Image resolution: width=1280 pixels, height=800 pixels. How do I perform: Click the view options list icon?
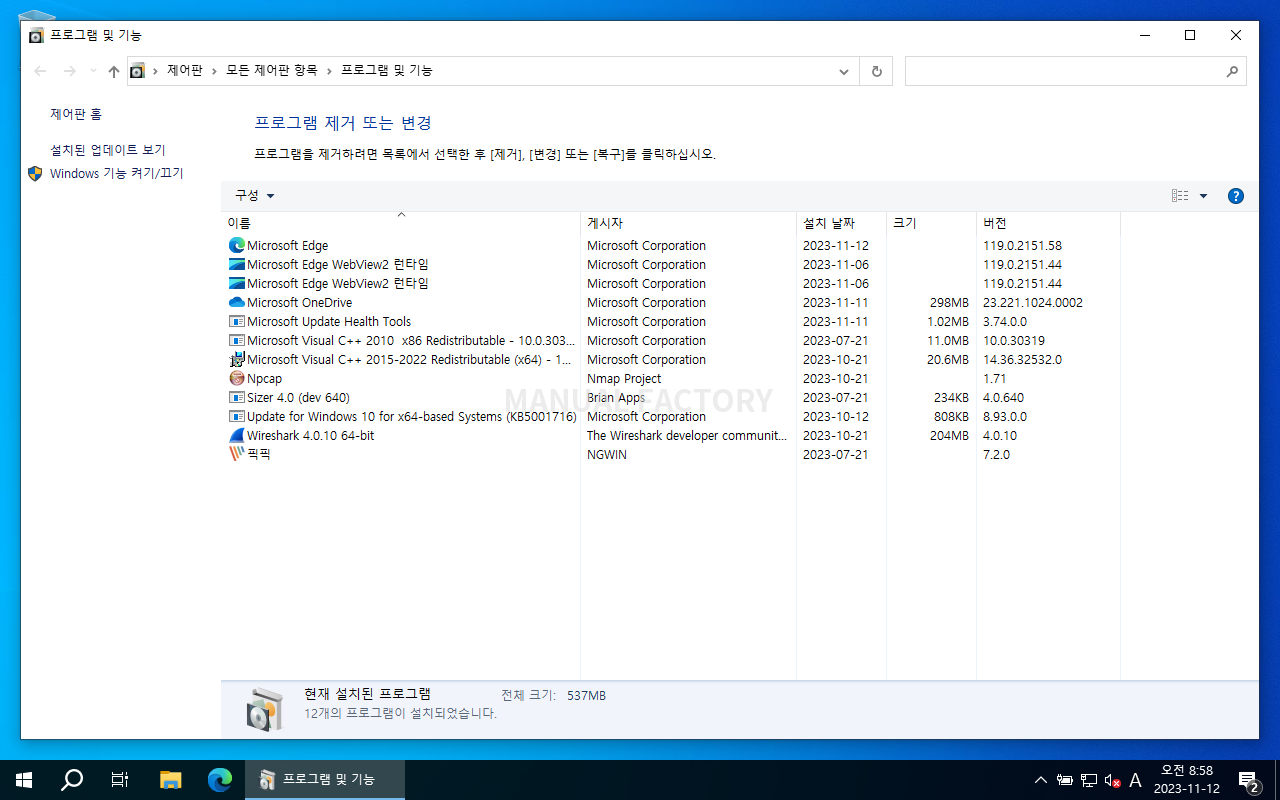point(1180,196)
